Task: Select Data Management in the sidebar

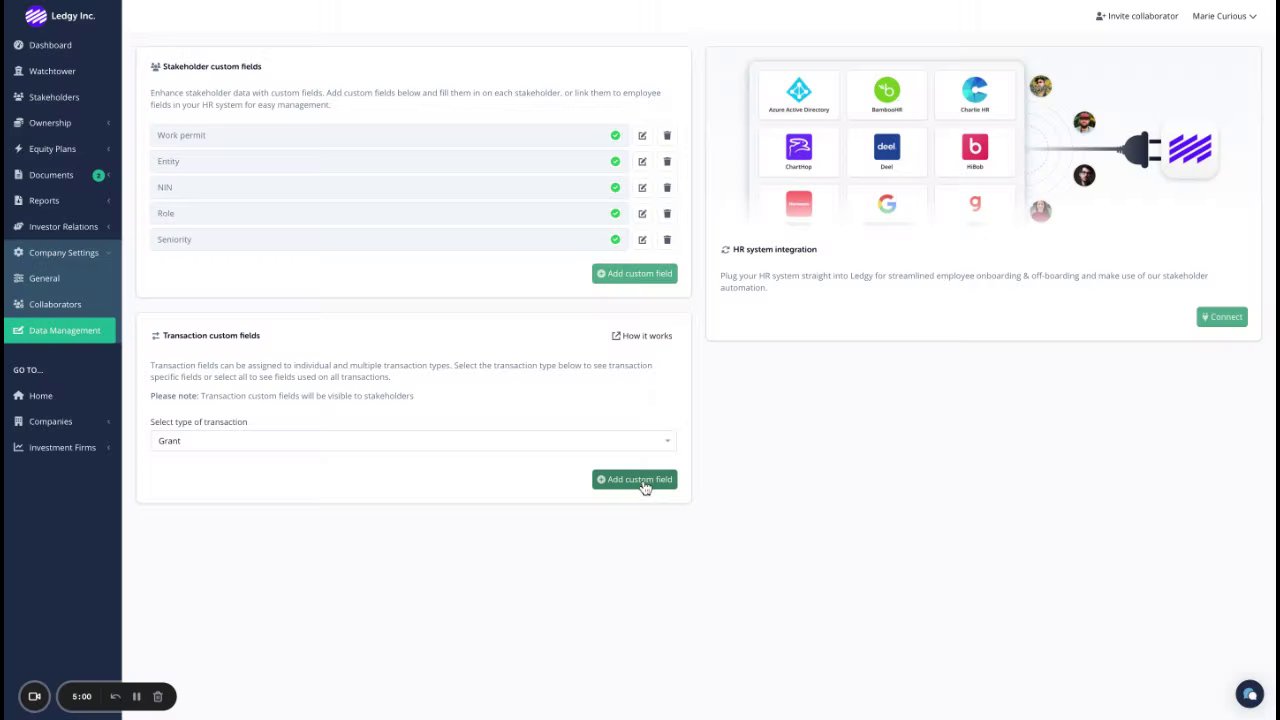Action: click(61, 331)
